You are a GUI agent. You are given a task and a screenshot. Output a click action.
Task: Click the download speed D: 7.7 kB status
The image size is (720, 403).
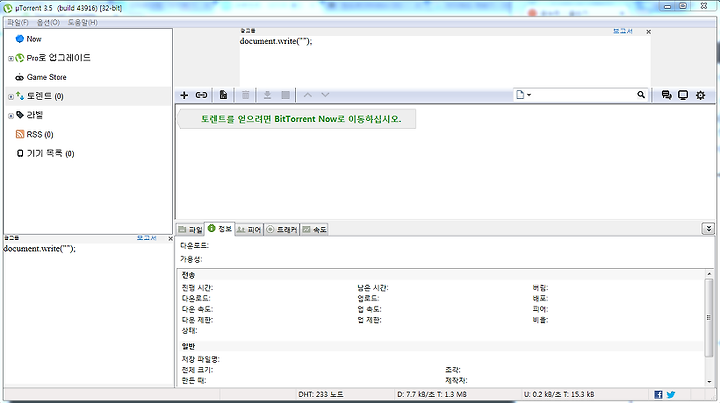pos(432,394)
